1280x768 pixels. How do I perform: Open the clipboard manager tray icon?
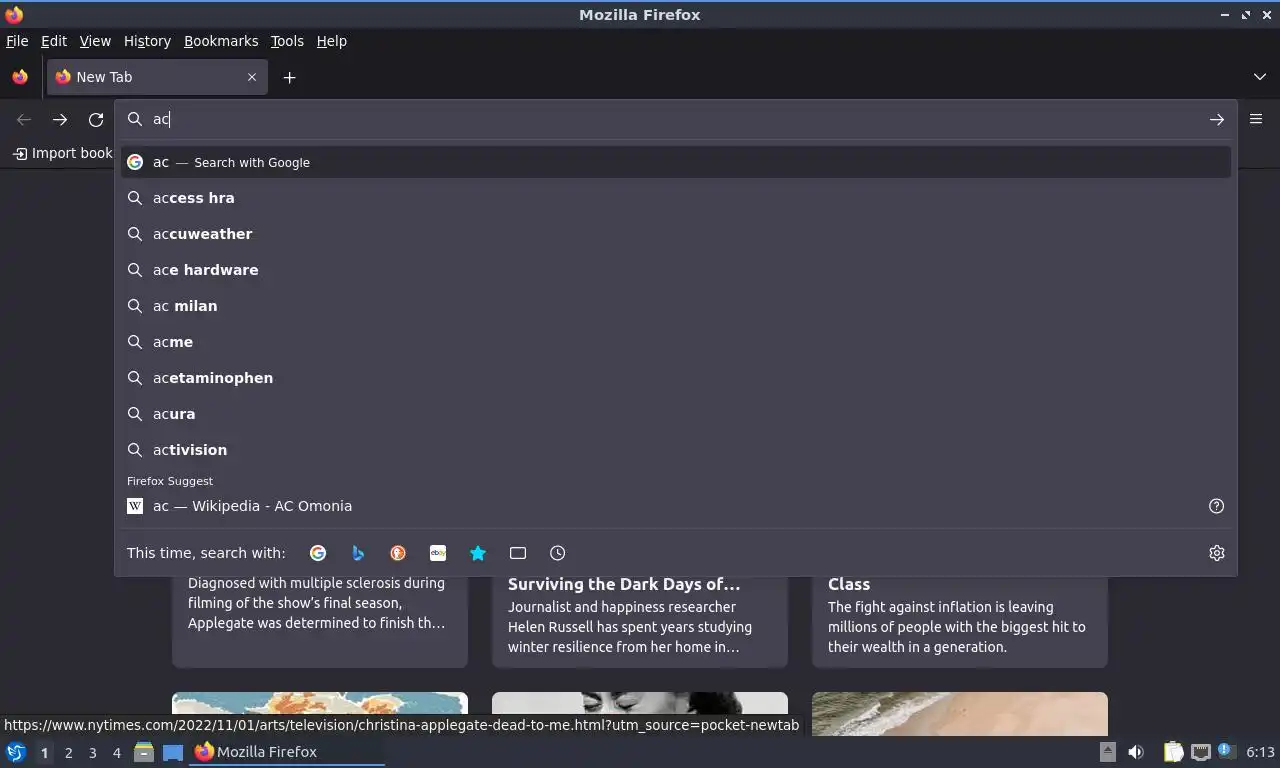1173,752
